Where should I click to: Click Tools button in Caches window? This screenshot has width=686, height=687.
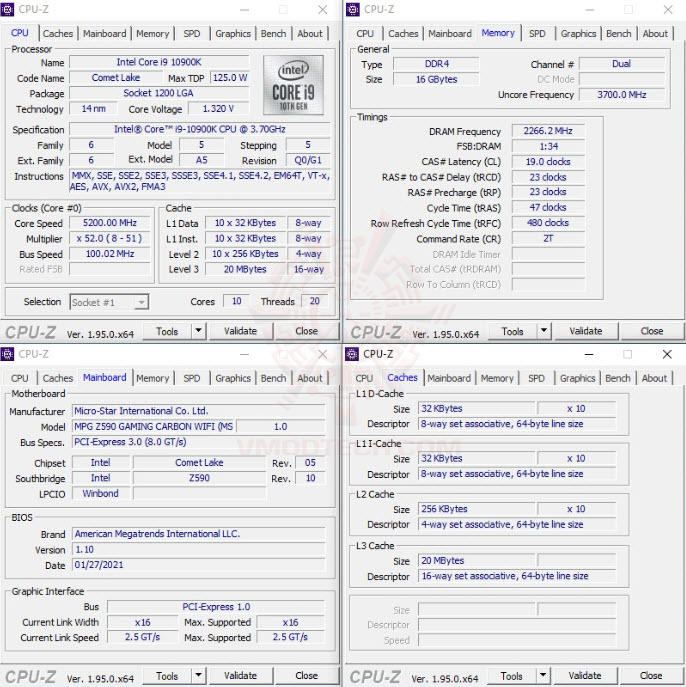point(511,676)
